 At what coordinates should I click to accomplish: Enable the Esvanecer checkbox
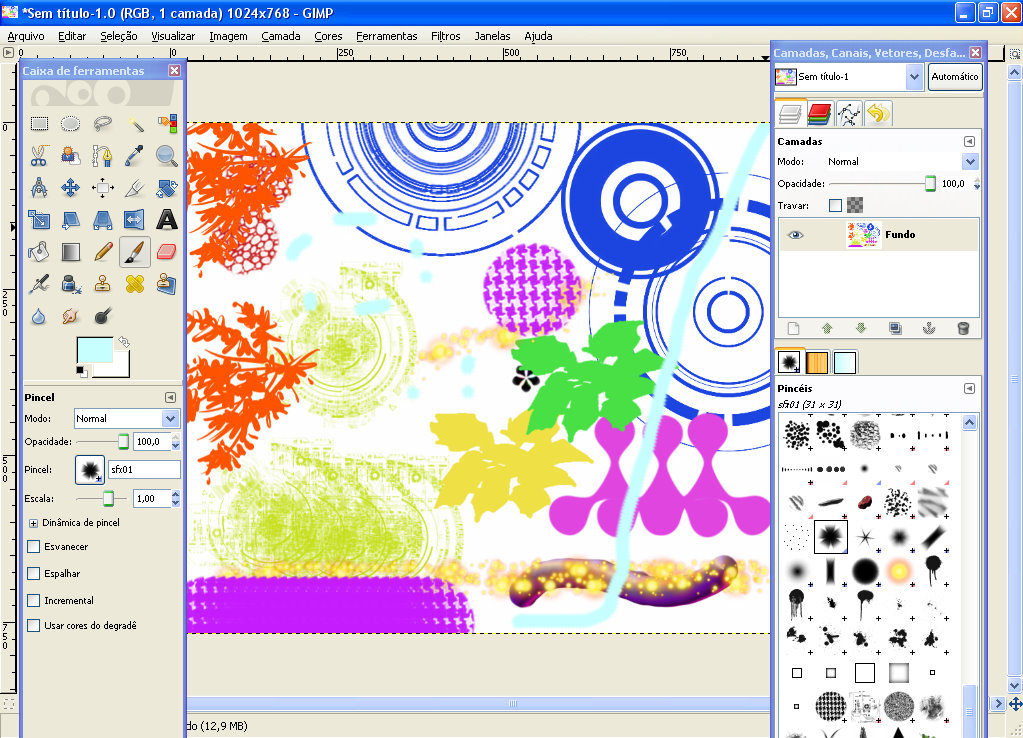pyautogui.click(x=36, y=546)
